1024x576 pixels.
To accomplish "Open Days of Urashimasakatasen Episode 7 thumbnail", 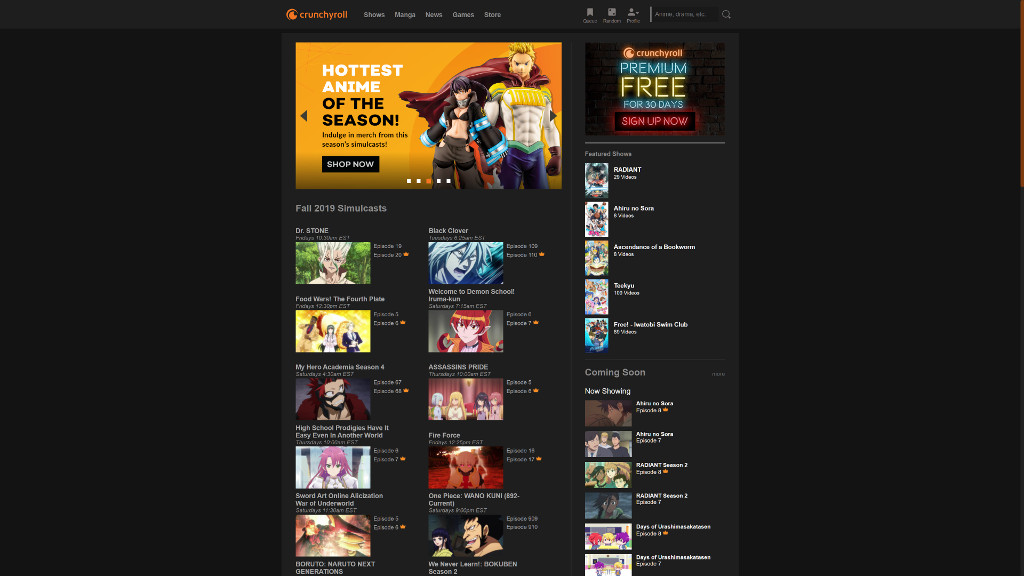I will click(x=608, y=565).
